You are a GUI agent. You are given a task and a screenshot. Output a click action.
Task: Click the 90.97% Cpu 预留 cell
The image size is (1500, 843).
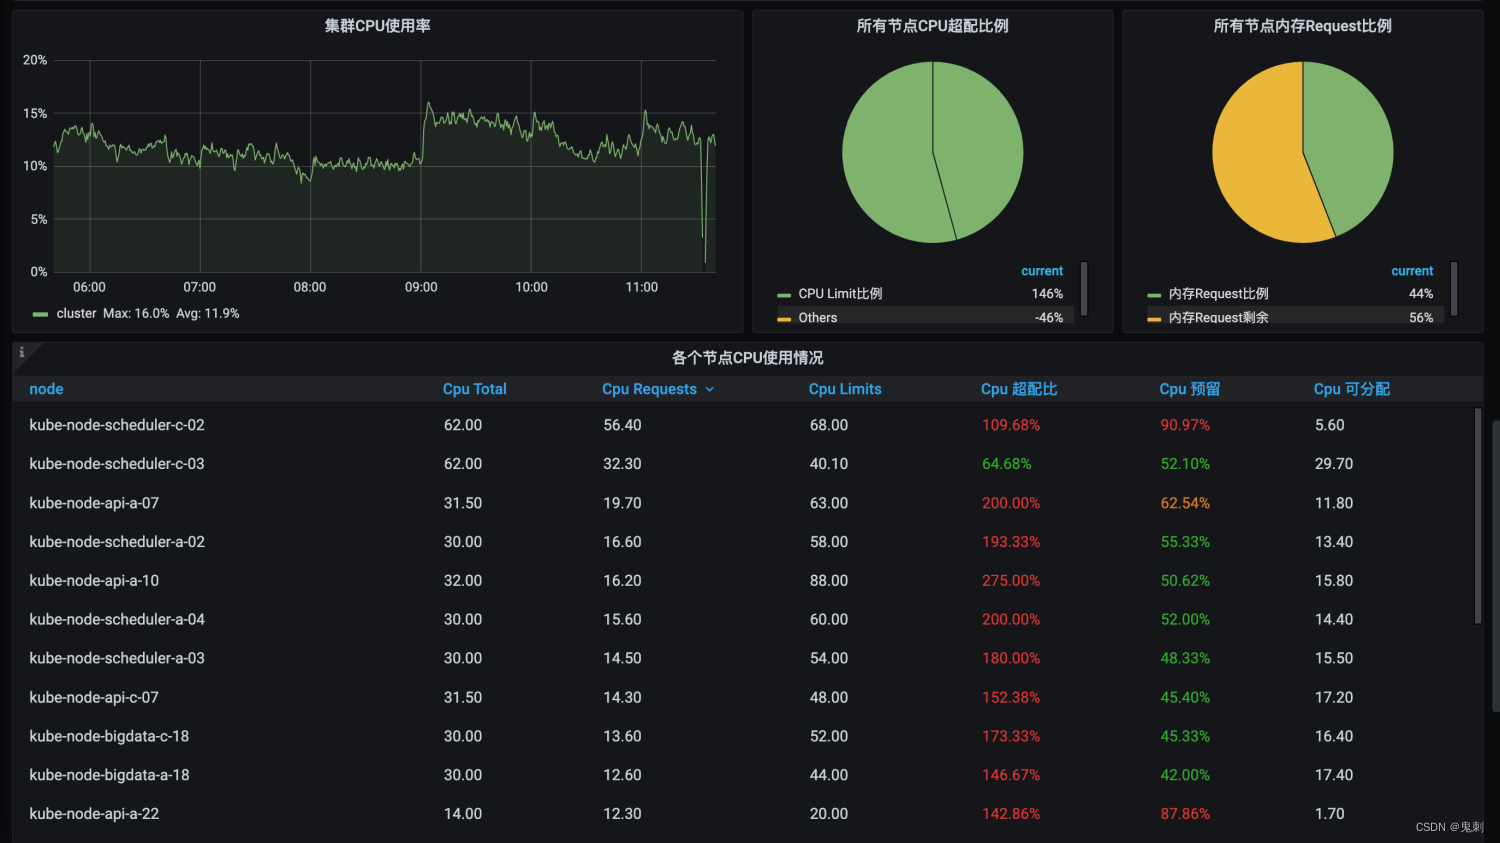[x=1185, y=425]
